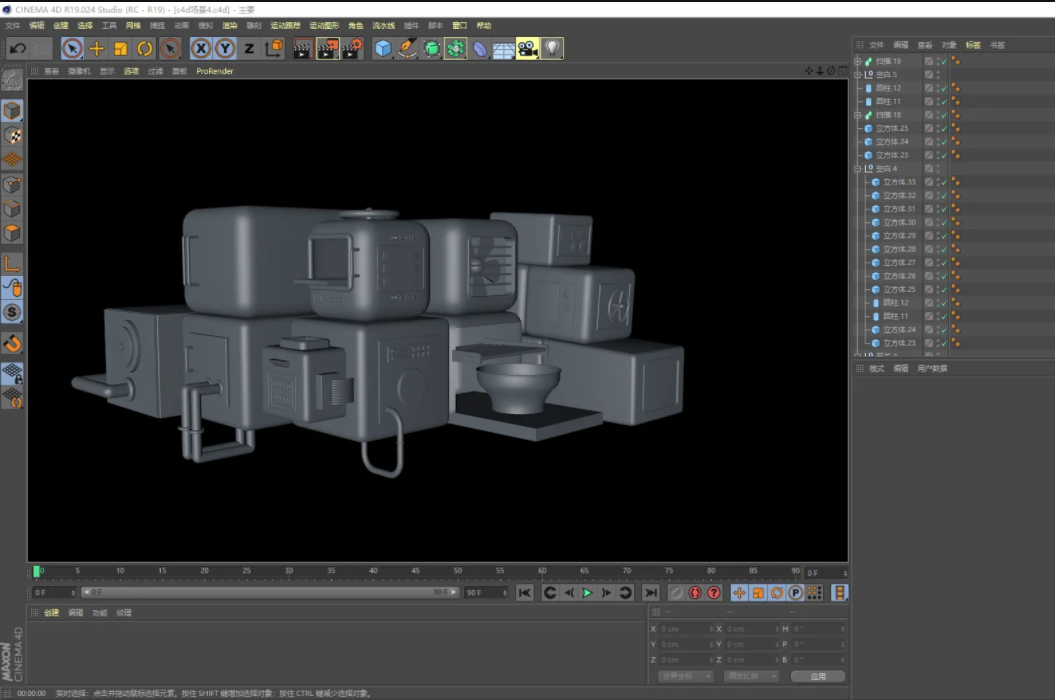Select the Move tool
The width and height of the screenshot is (1055, 700).
(97, 48)
